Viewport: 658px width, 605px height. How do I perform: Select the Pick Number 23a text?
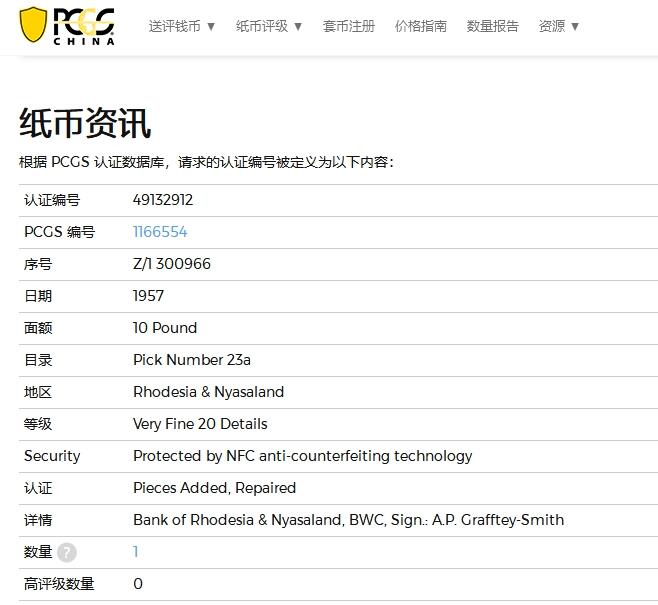[192, 360]
